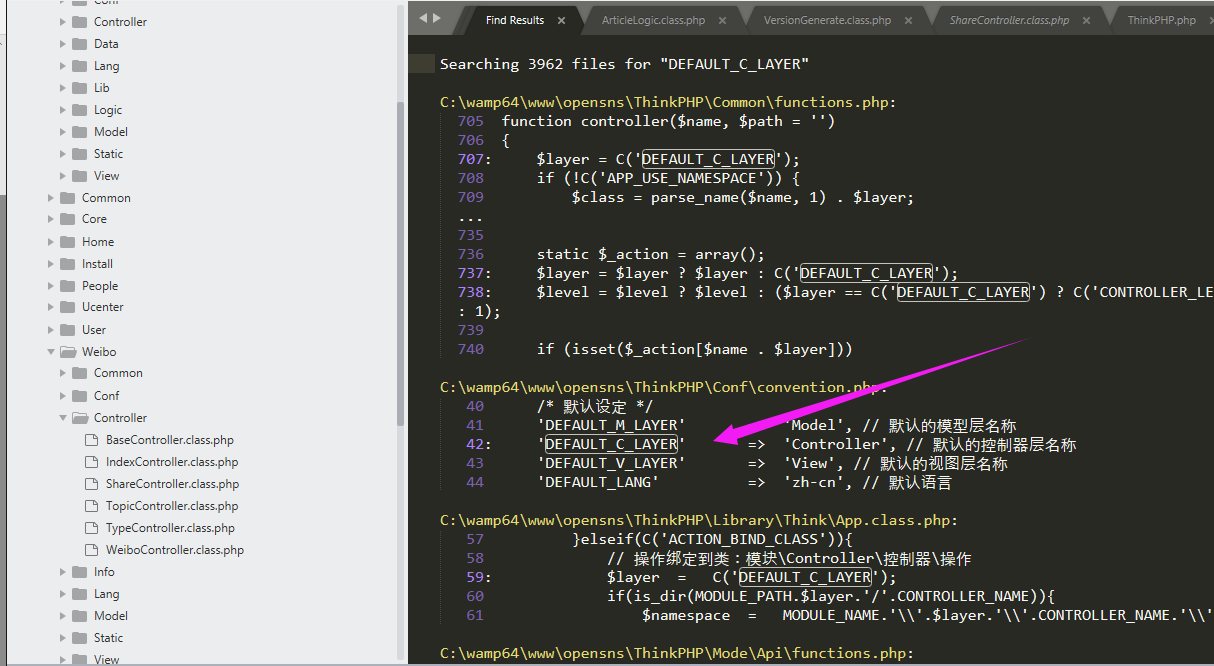Open the ThinkPHP.php tab

(1161, 20)
